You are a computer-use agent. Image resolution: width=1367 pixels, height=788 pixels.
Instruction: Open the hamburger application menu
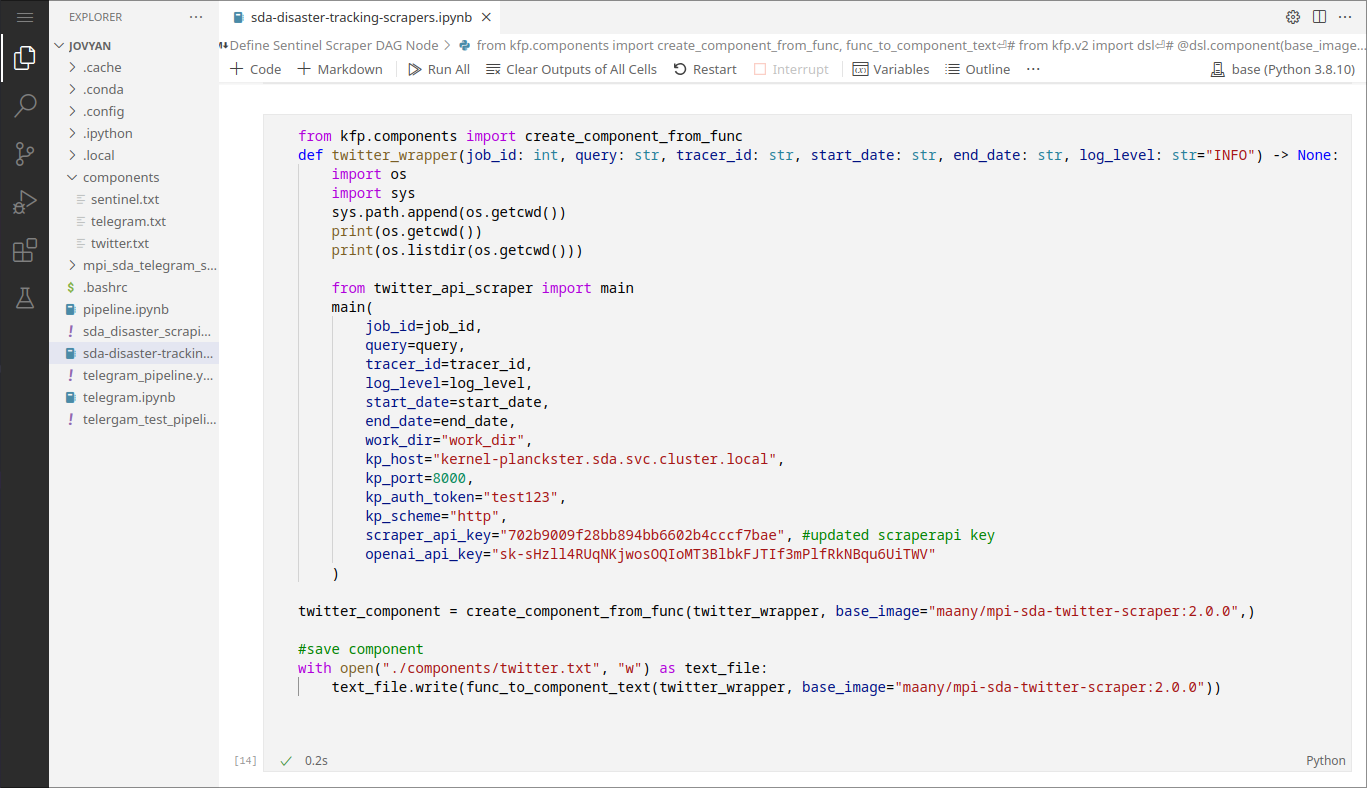coord(25,17)
